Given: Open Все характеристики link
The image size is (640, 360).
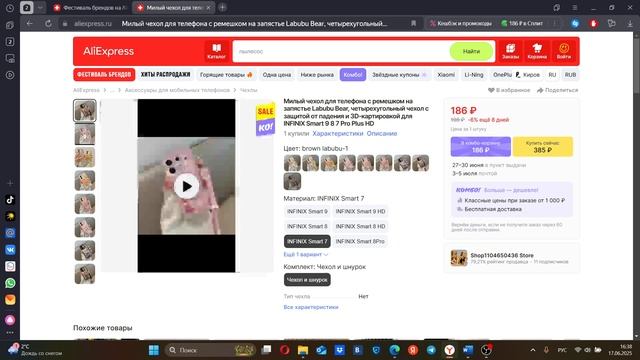Looking at the screenshot, I should point(311,307).
